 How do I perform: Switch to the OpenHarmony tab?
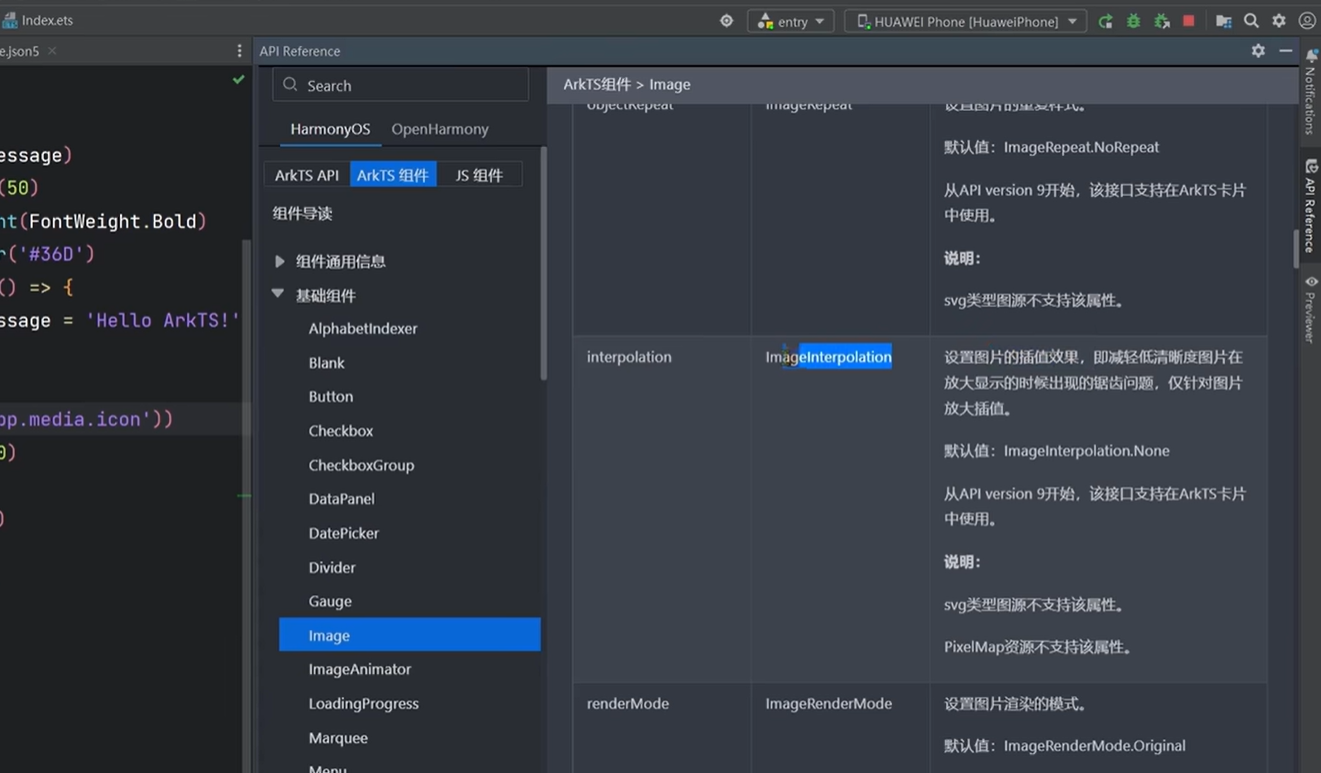[x=440, y=129]
